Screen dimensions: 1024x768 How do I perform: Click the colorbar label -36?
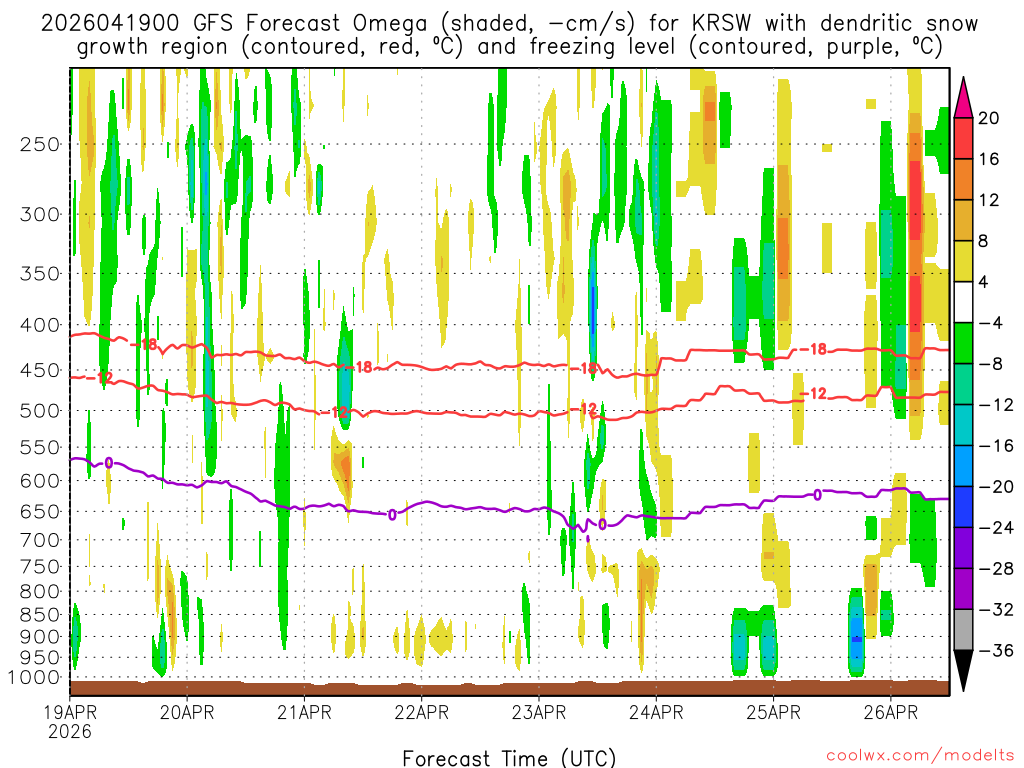tap(995, 650)
